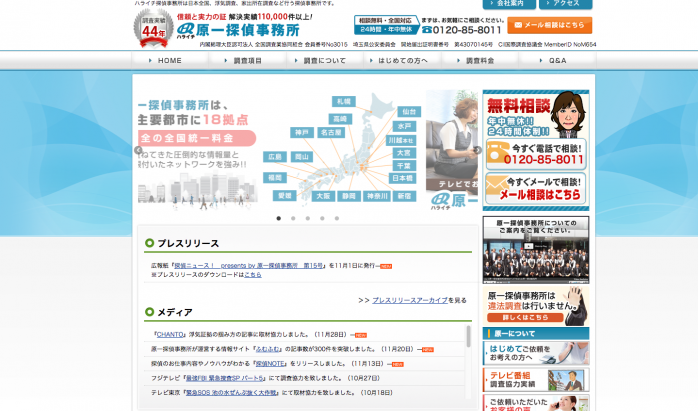Viewport: 698px width, 411px height.
Task: Click the 仙台 location label on map
Action: pyautogui.click(x=409, y=112)
